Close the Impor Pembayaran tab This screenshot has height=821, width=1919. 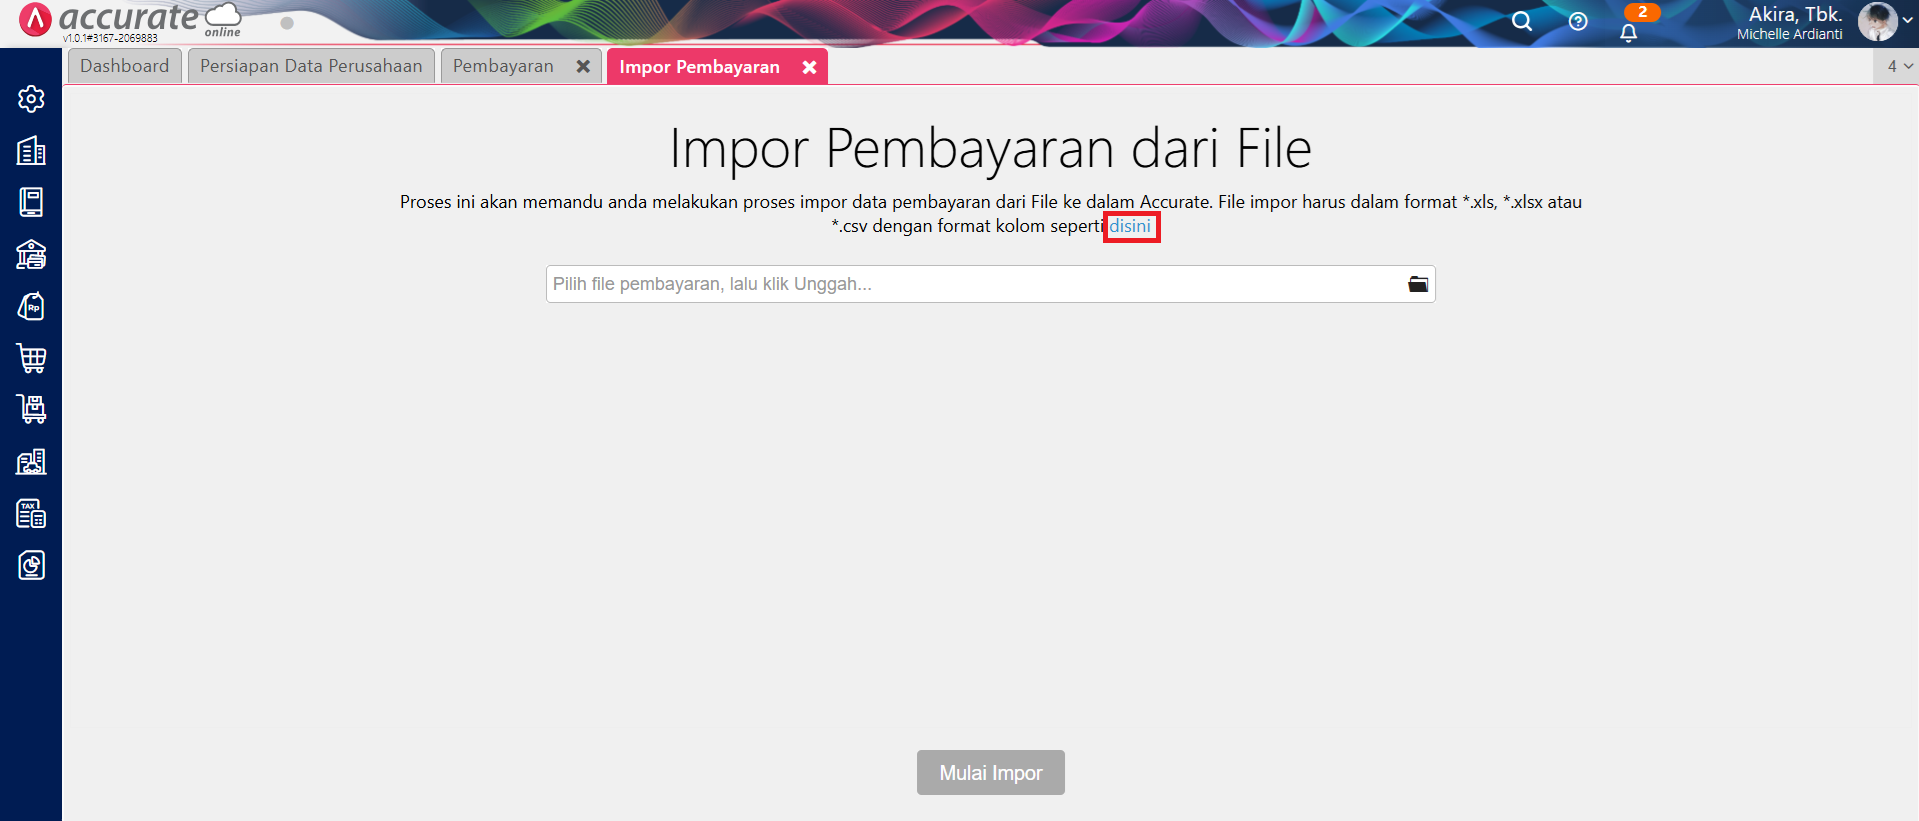pyautogui.click(x=809, y=67)
